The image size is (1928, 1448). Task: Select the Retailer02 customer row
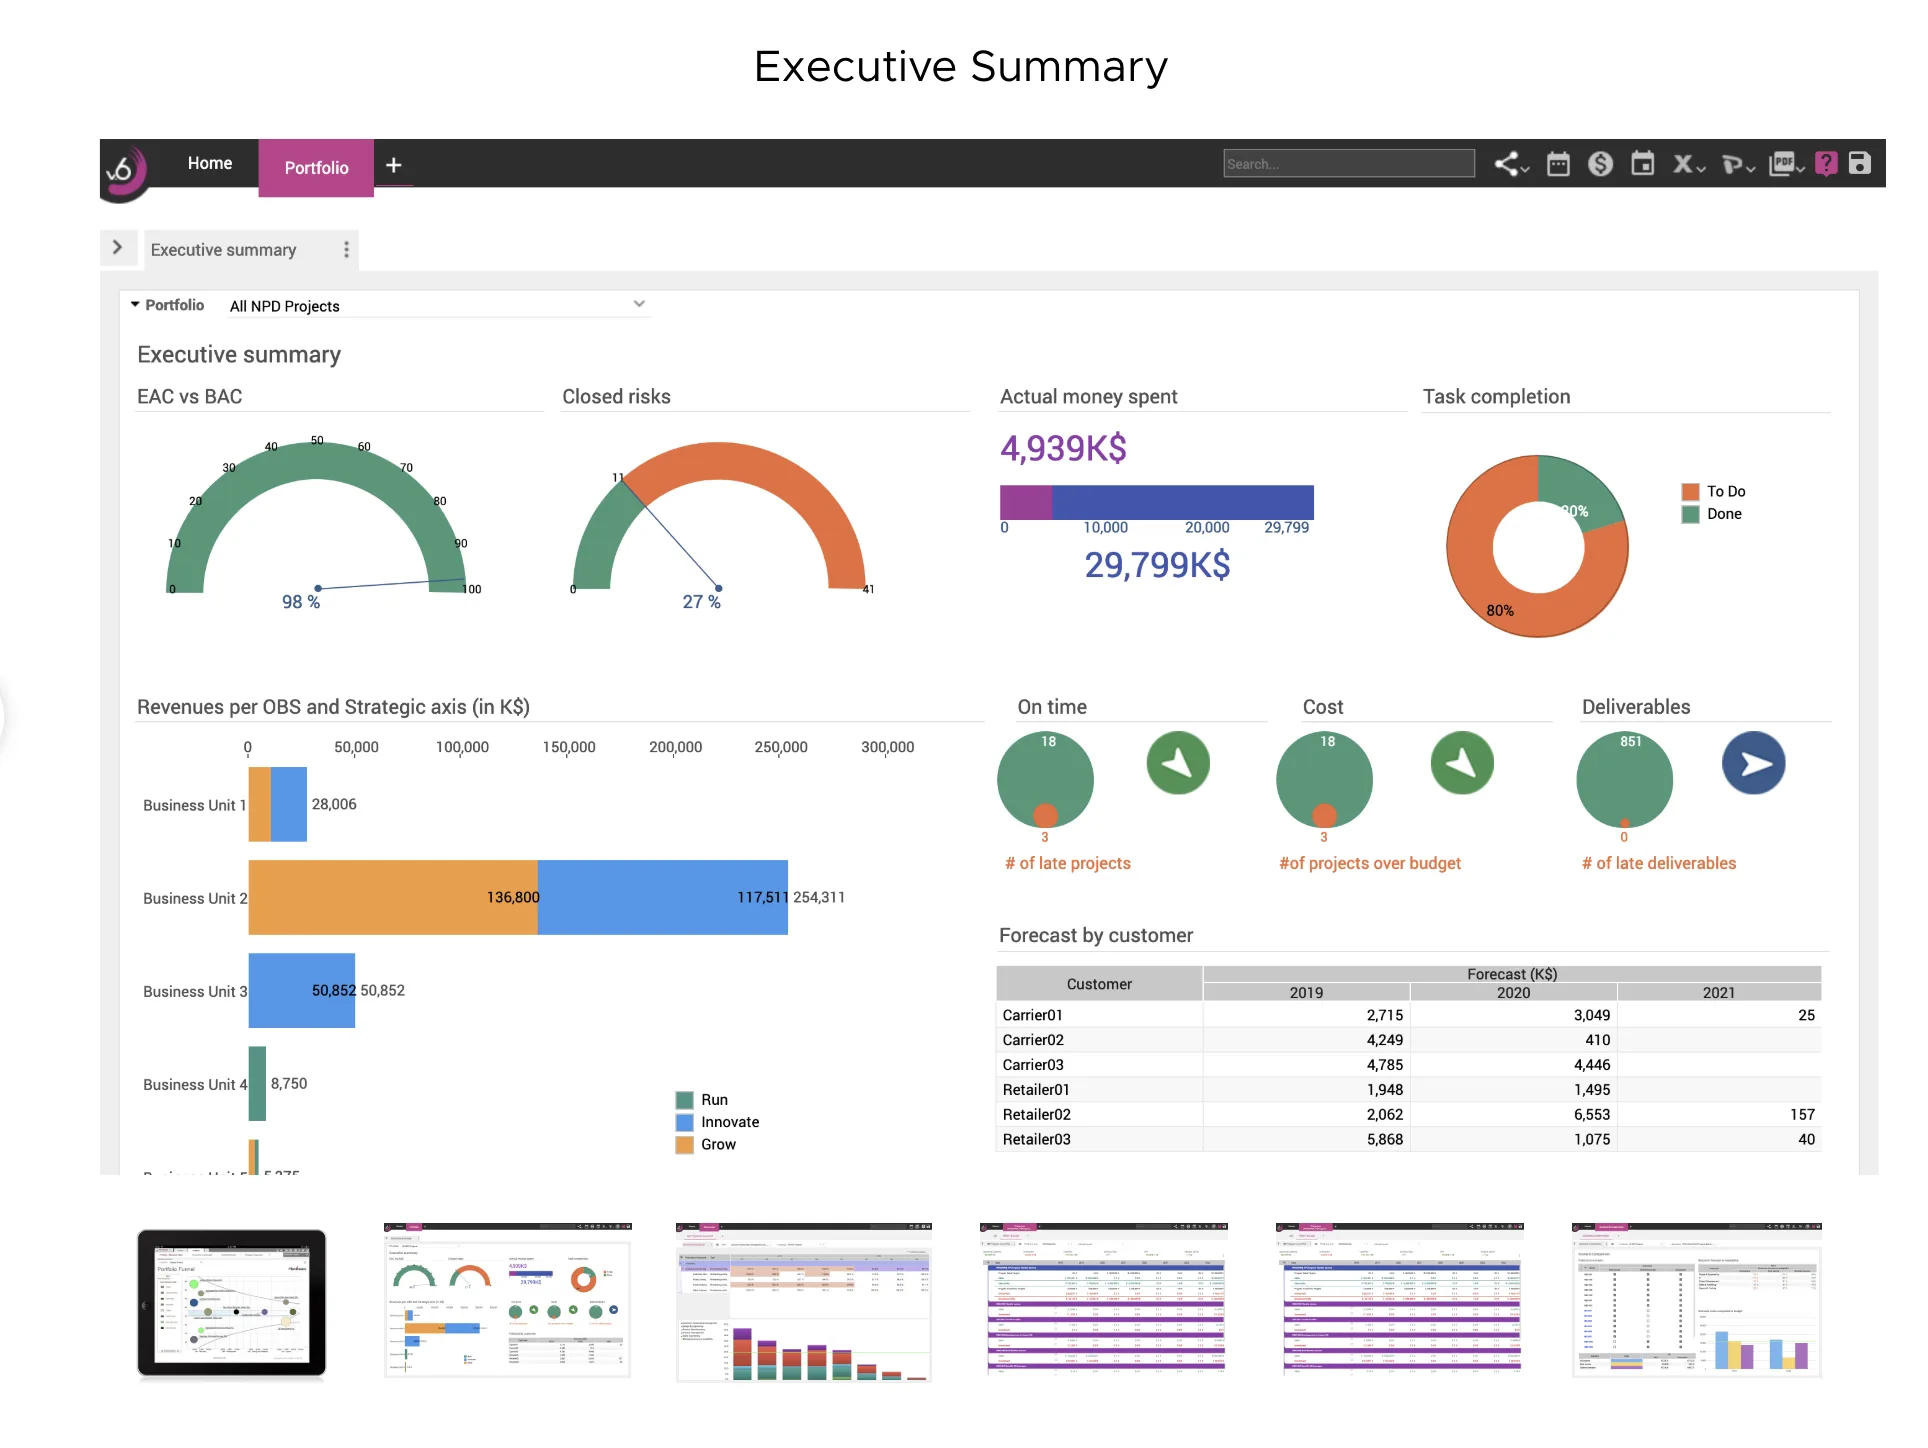tap(1408, 1115)
